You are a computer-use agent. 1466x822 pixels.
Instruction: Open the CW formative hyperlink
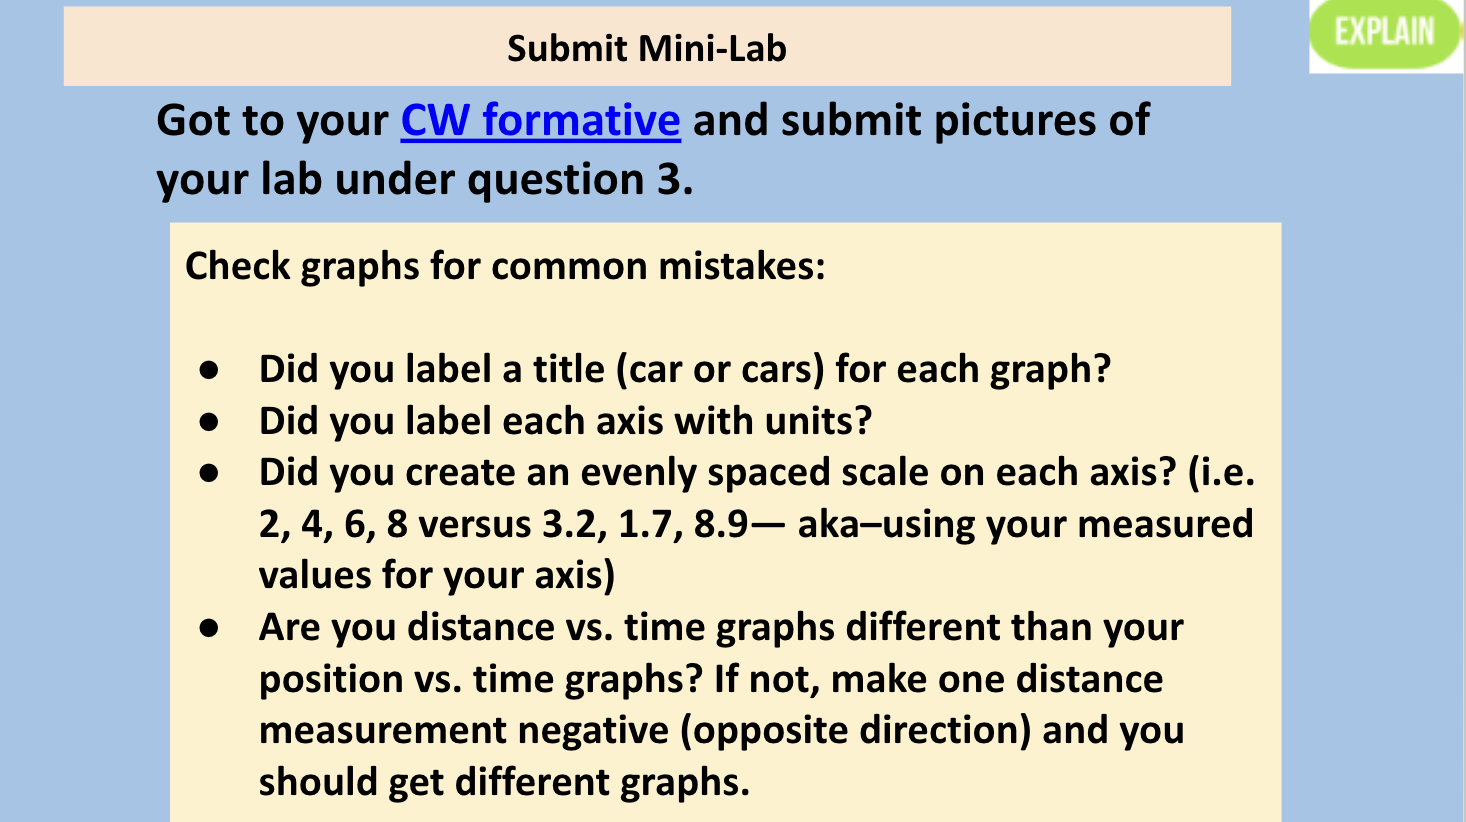point(540,121)
